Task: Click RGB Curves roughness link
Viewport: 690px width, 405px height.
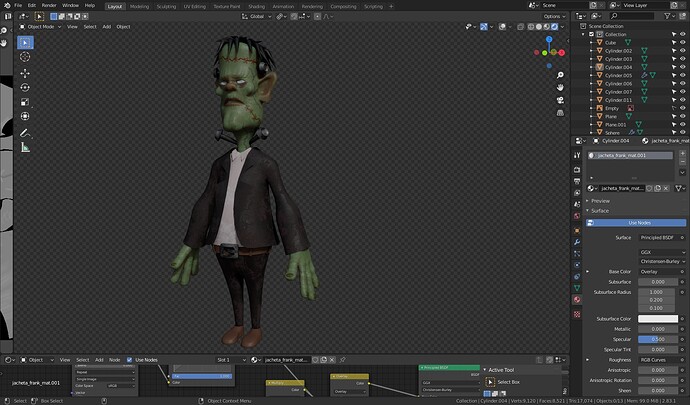Action: click(x=658, y=360)
